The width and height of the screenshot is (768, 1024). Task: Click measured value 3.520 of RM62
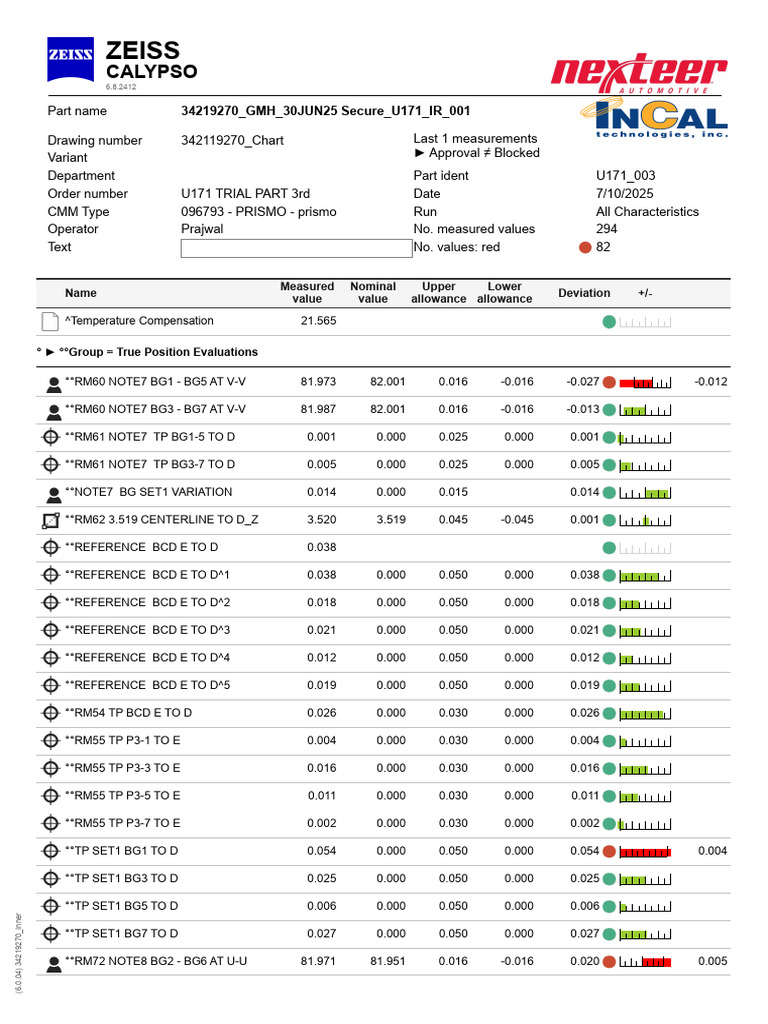tap(322, 520)
